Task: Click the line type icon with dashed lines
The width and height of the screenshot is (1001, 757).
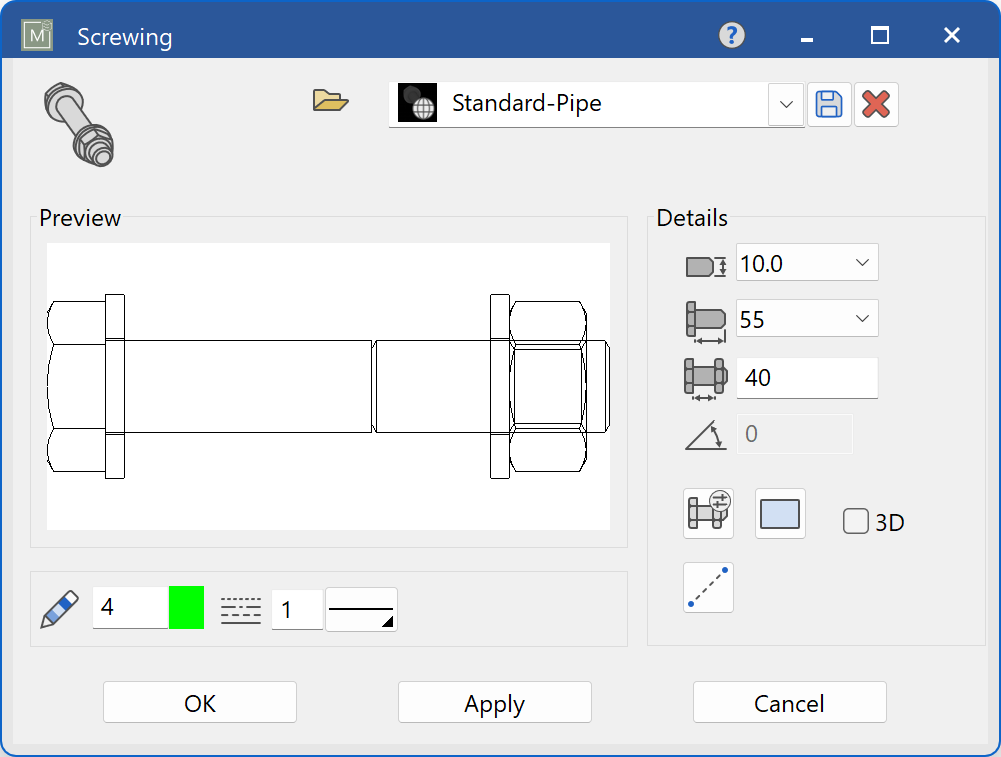Action: point(240,607)
